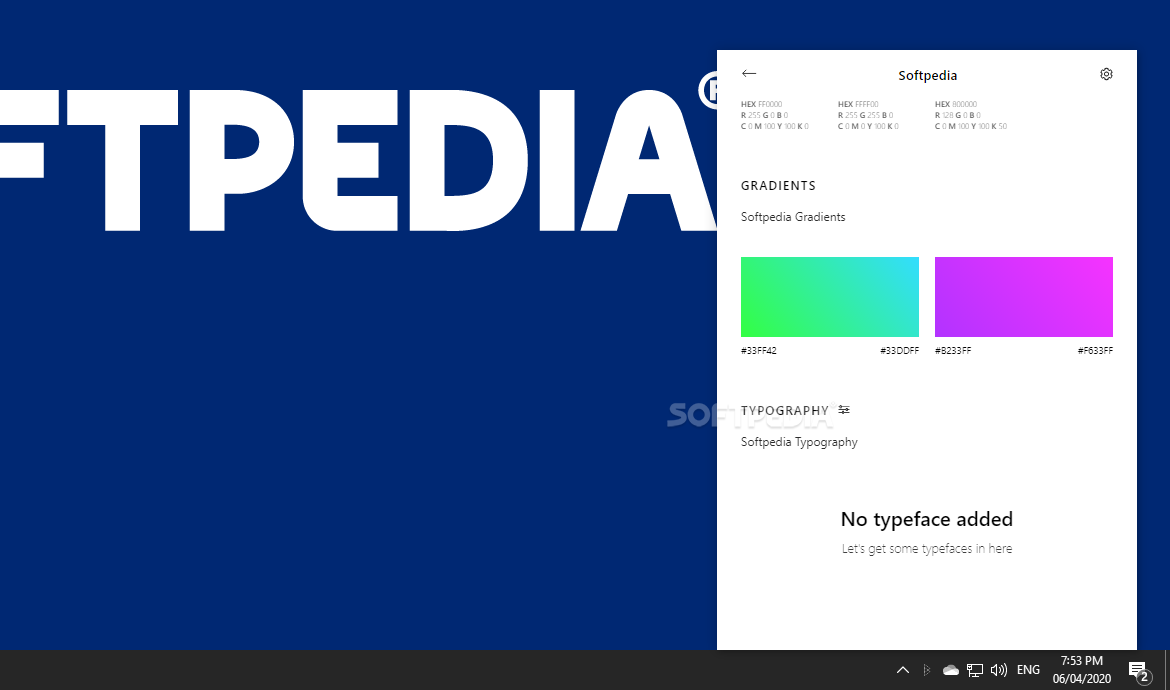Viewport: 1170px width, 690px height.
Task: Click the Softpedia Gradients label
Action: pos(793,217)
